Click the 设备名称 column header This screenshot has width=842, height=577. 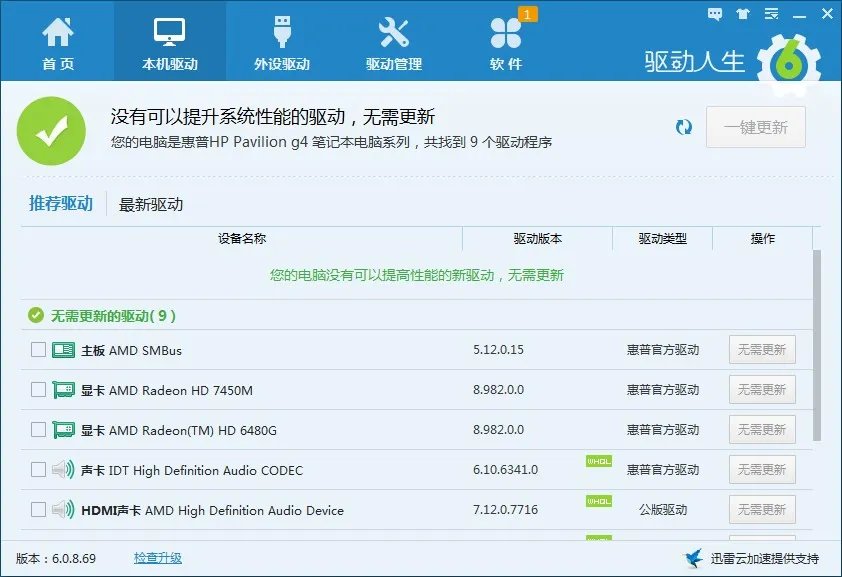click(x=242, y=238)
